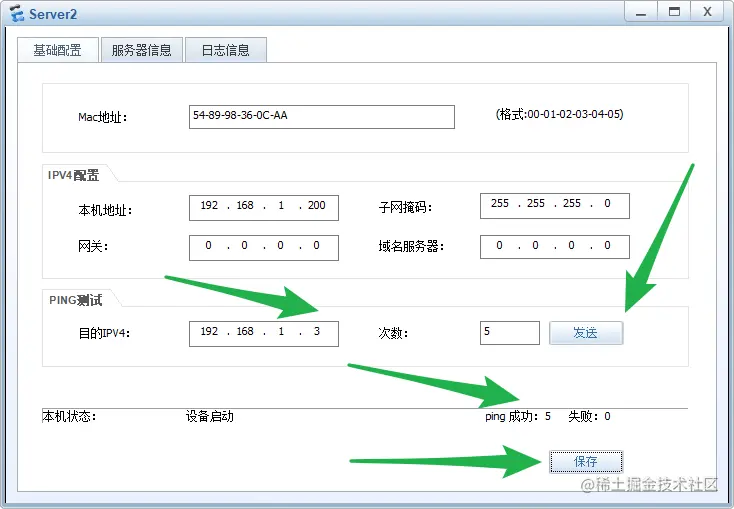Image resolution: width=734 pixels, height=509 pixels.
Task: Maximize the Server2 window
Action: click(x=674, y=12)
